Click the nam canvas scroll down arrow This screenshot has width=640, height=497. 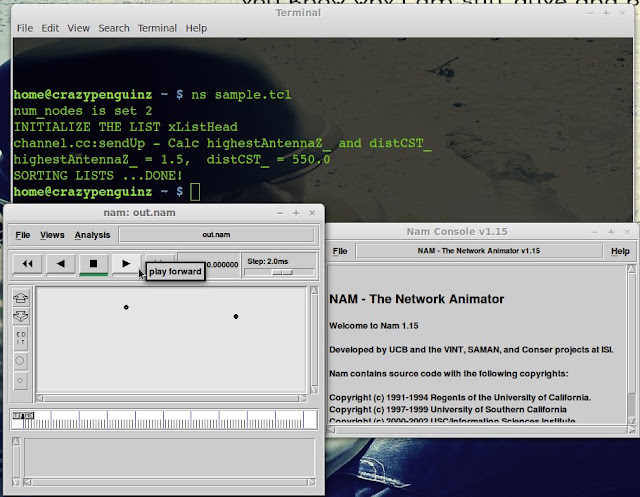(x=314, y=390)
